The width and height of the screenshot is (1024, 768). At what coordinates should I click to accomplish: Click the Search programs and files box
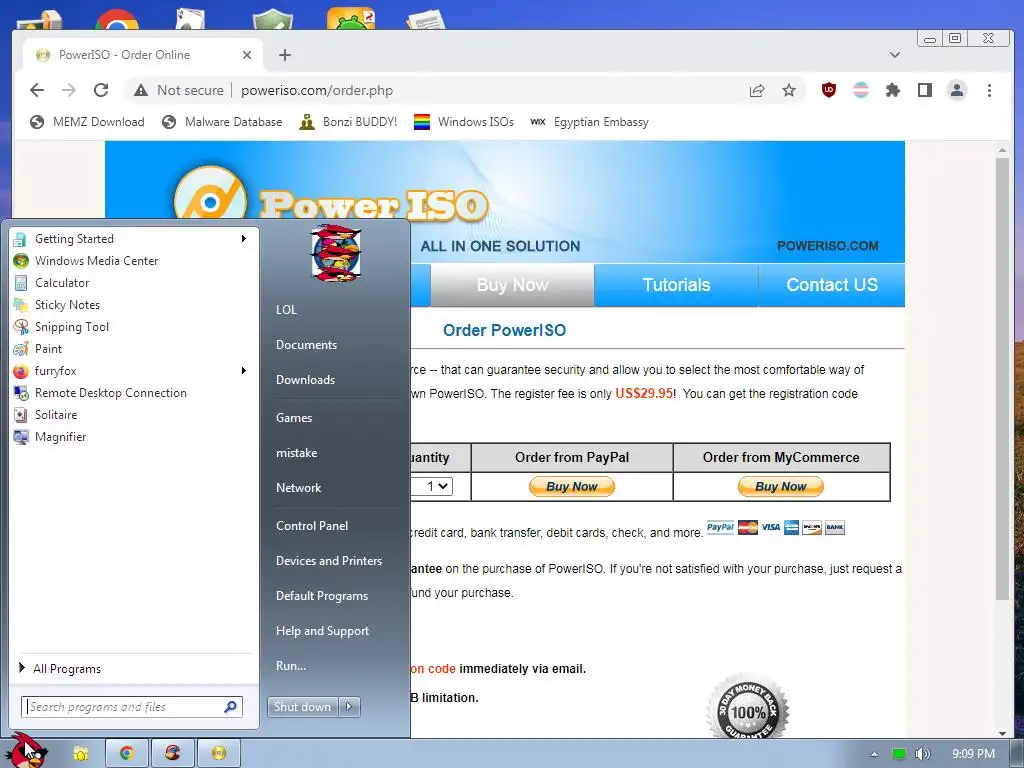[132, 707]
